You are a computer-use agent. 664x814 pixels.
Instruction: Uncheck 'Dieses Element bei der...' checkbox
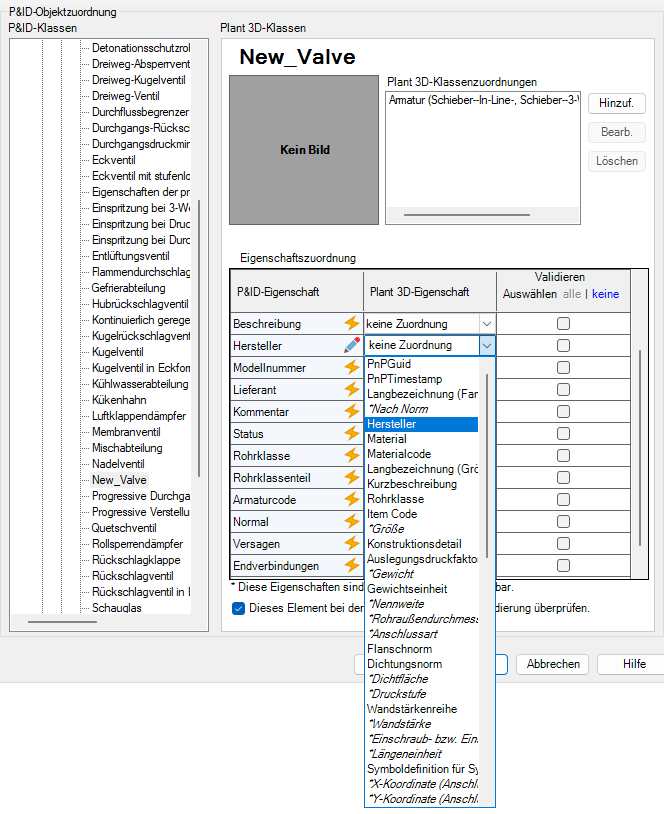pyautogui.click(x=238, y=608)
